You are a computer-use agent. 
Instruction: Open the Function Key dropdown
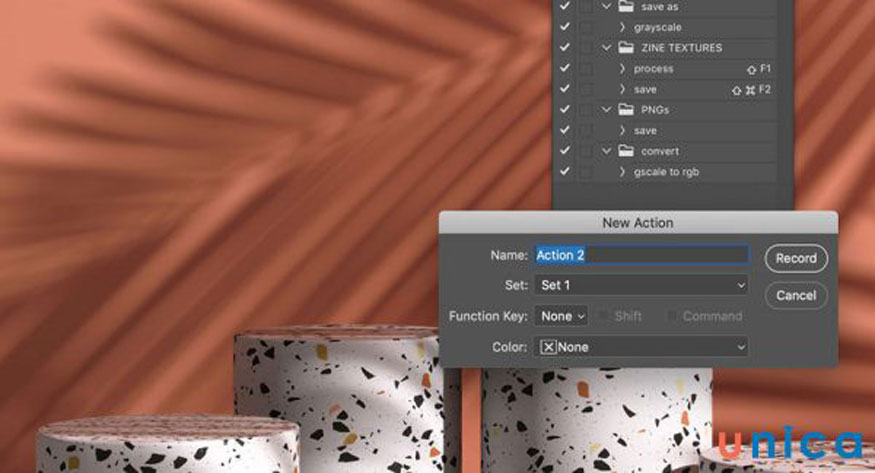(561, 316)
